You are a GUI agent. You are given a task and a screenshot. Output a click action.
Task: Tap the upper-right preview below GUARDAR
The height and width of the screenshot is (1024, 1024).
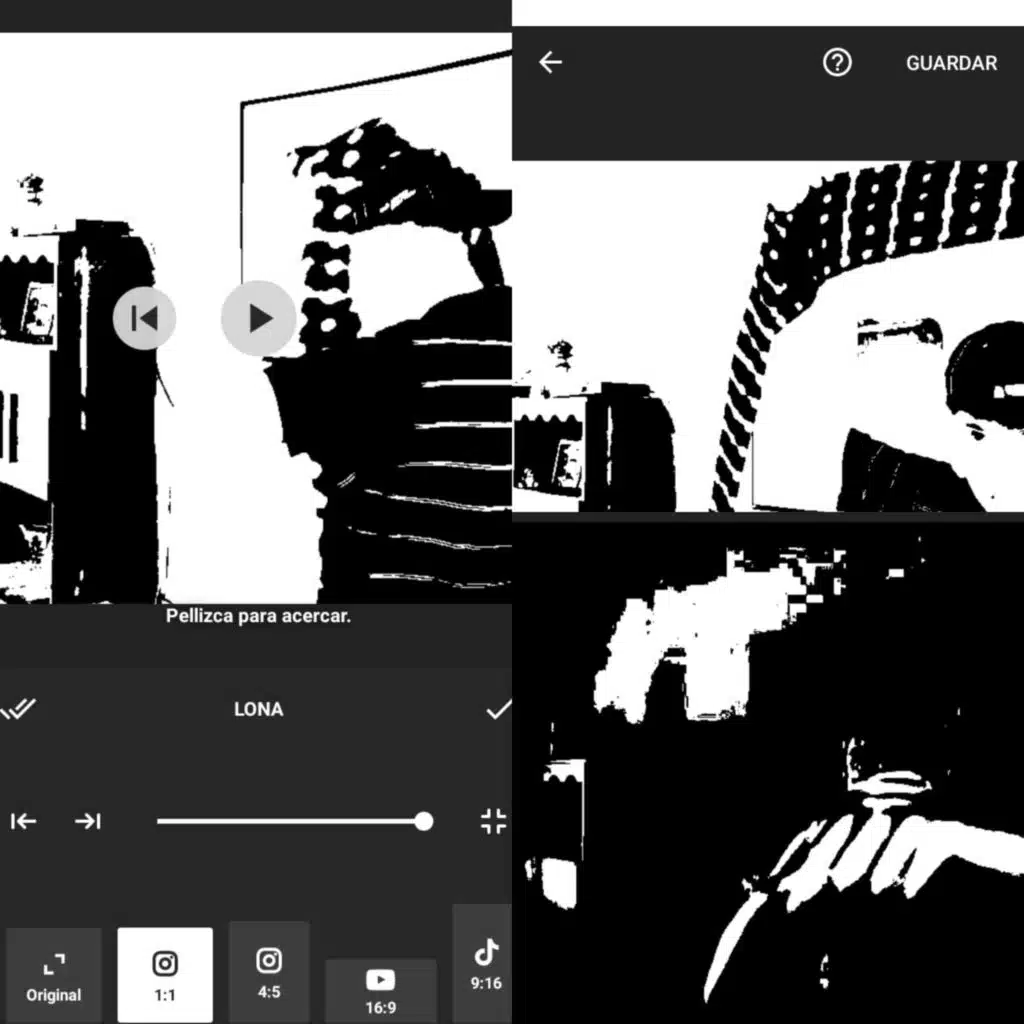pyautogui.click(x=768, y=336)
